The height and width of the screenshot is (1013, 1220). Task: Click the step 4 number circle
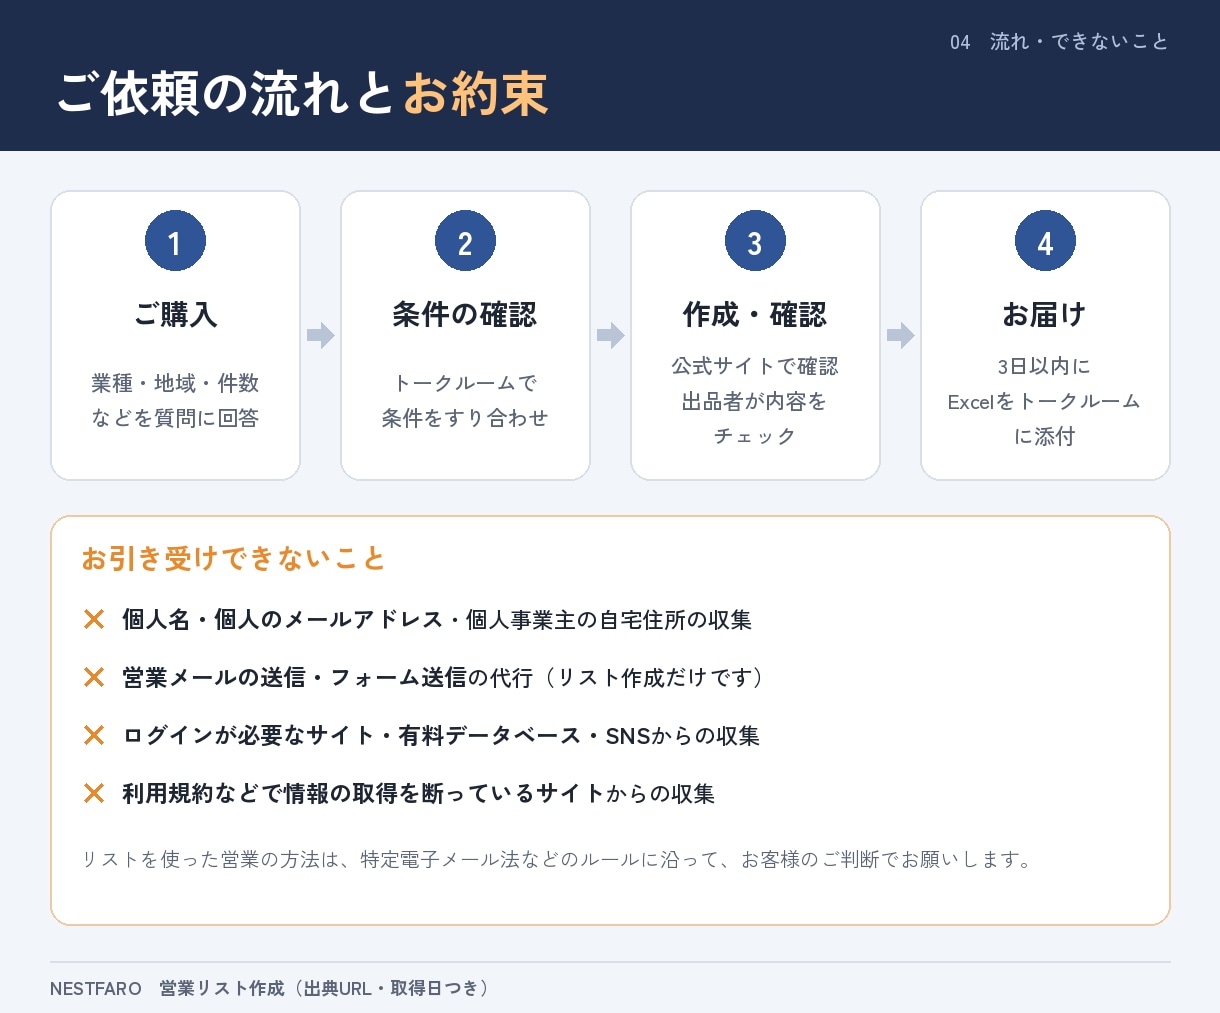tap(1045, 241)
